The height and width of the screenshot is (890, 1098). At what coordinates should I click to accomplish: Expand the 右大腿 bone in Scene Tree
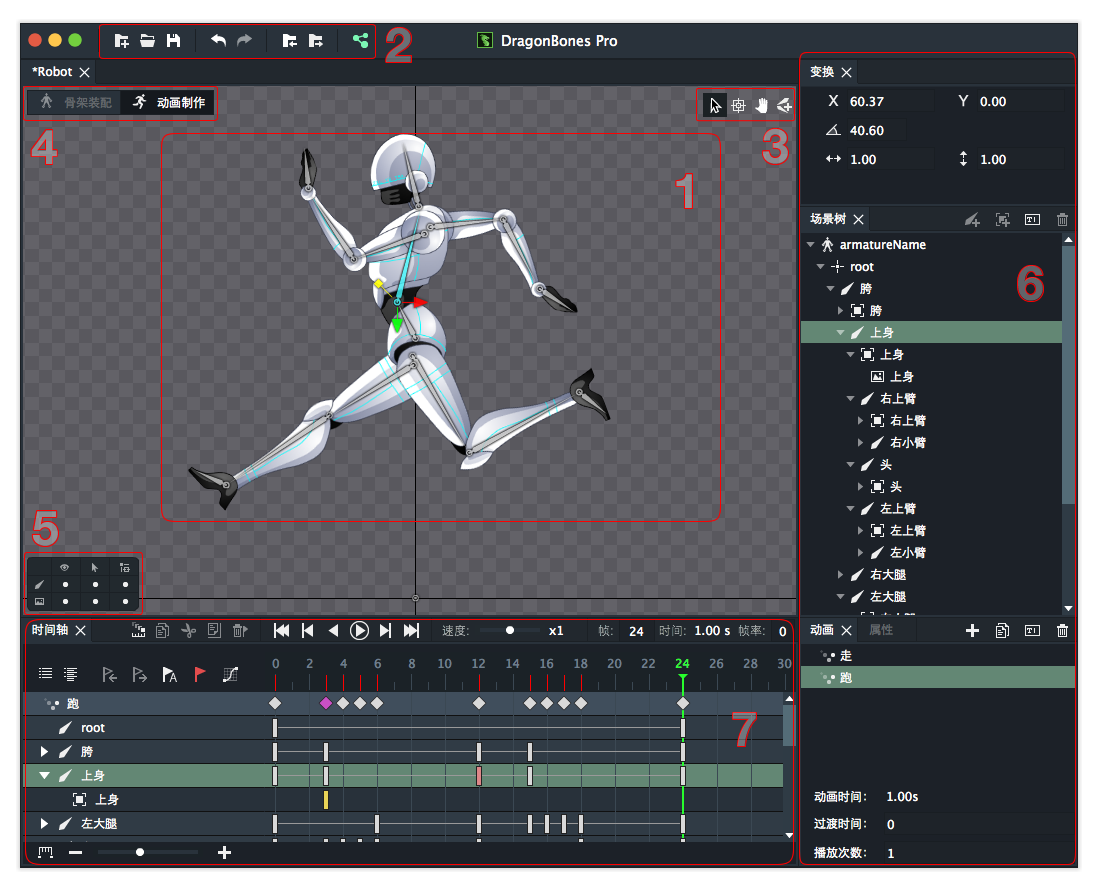(x=840, y=575)
